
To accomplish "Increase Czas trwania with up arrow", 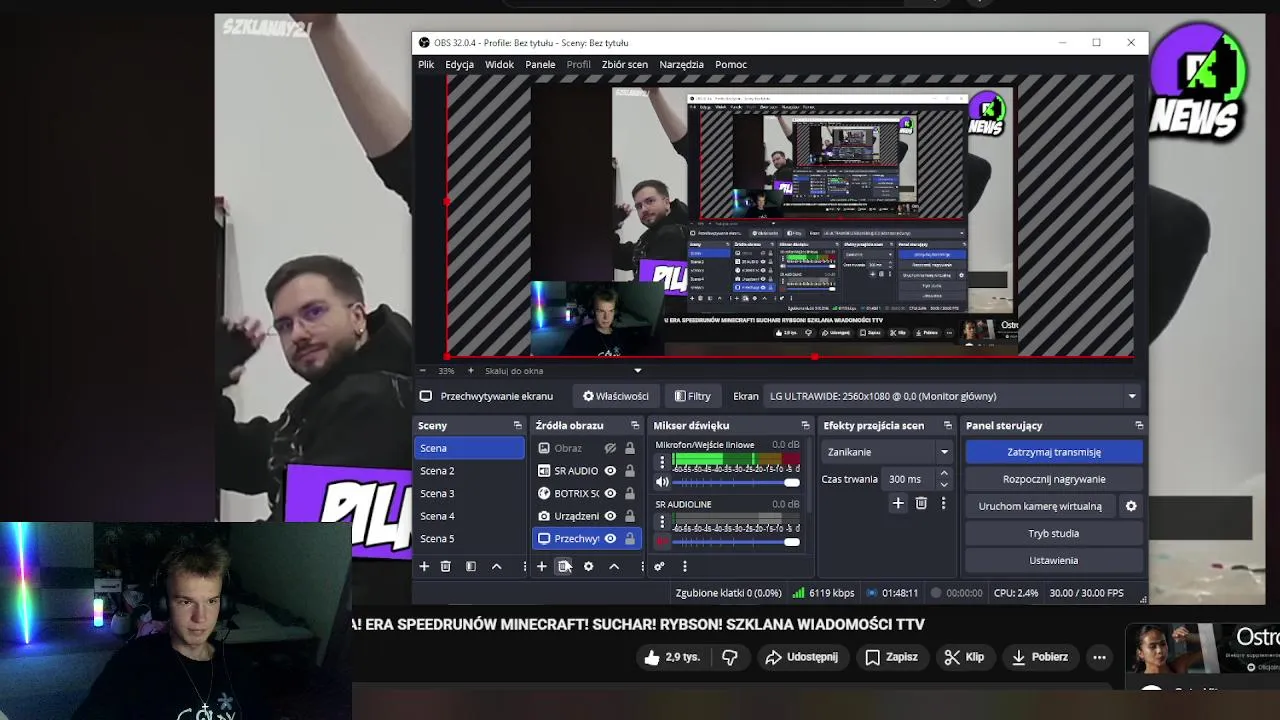I will click(x=944, y=474).
